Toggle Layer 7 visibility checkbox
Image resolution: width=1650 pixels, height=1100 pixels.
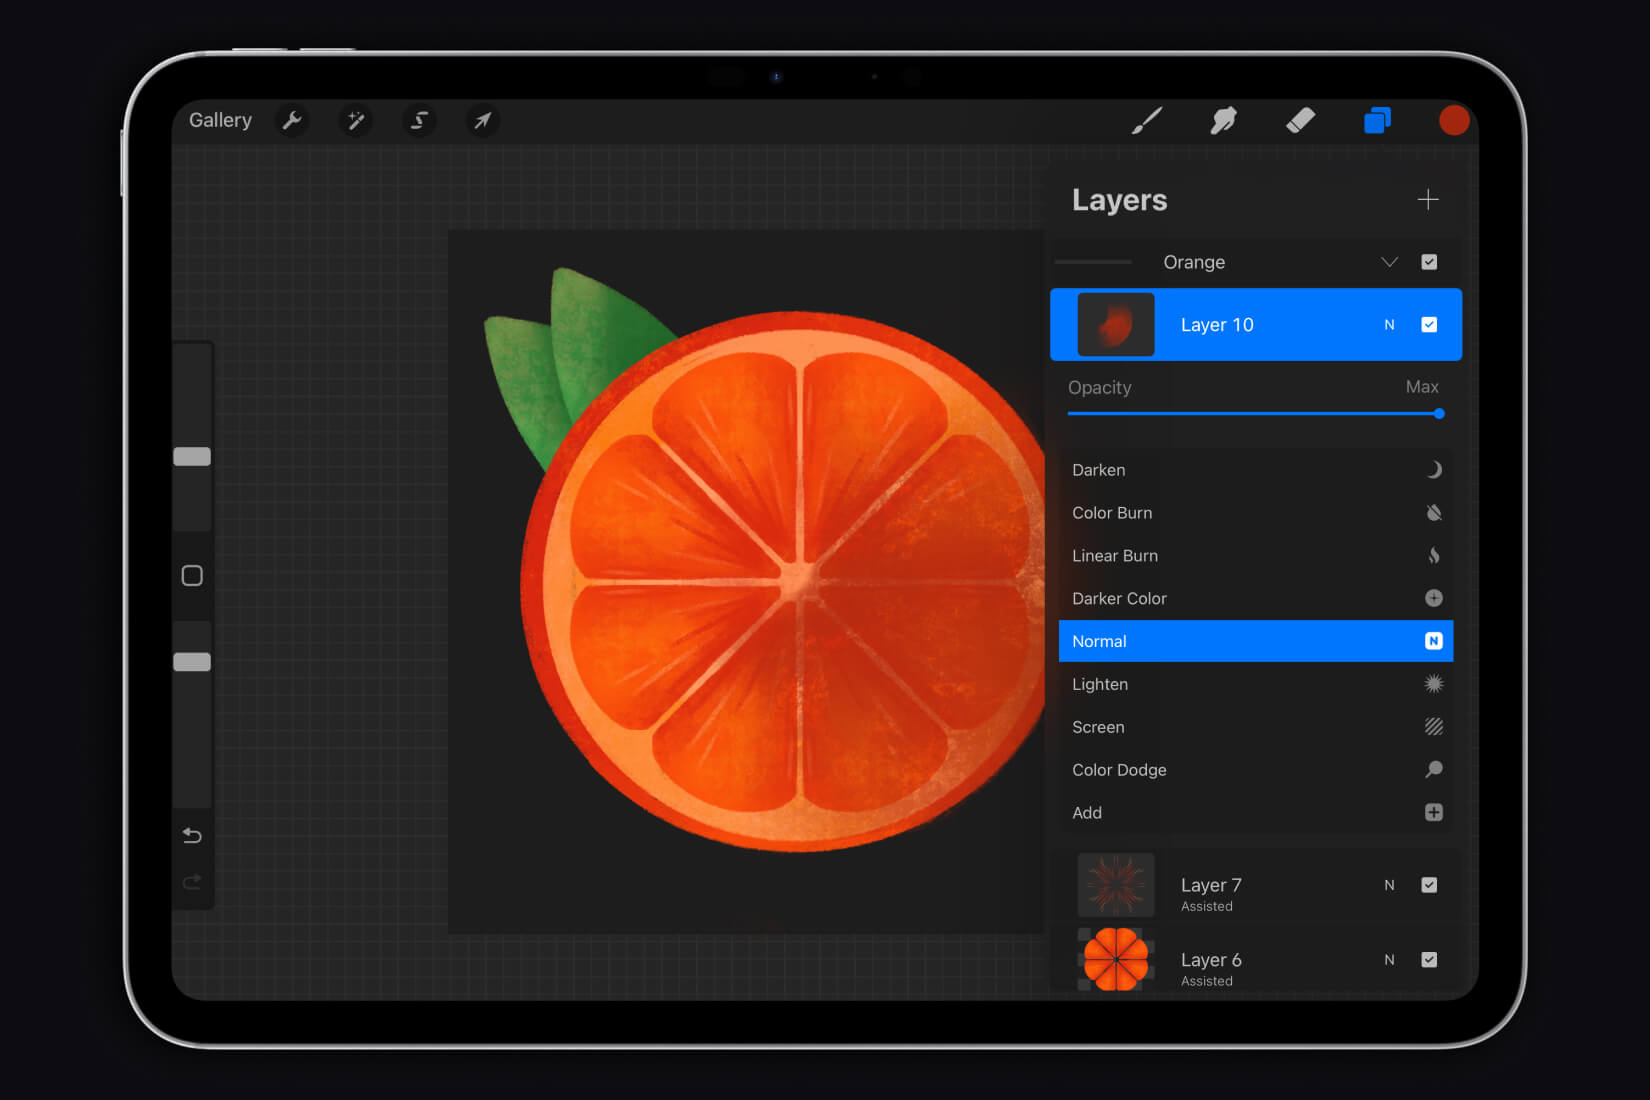coord(1429,885)
